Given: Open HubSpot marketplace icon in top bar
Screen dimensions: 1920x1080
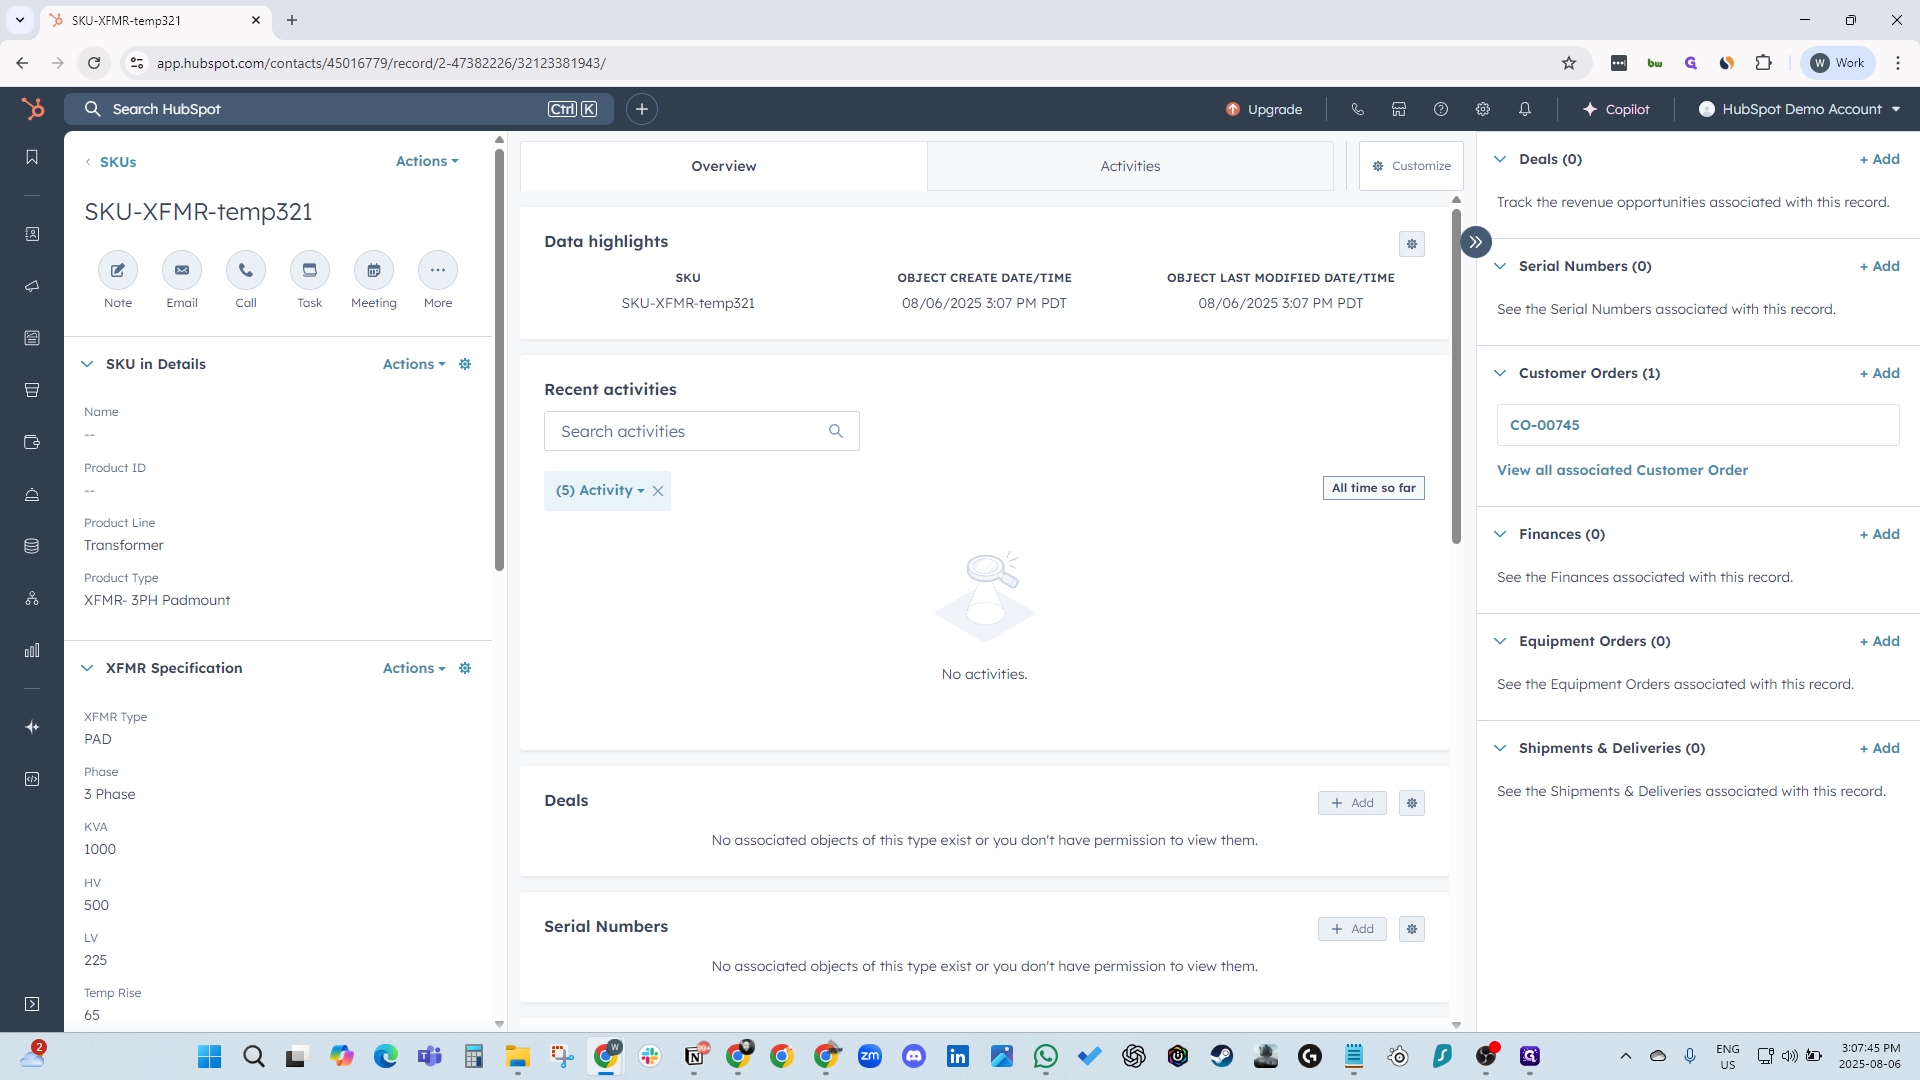Looking at the screenshot, I should tap(1399, 109).
